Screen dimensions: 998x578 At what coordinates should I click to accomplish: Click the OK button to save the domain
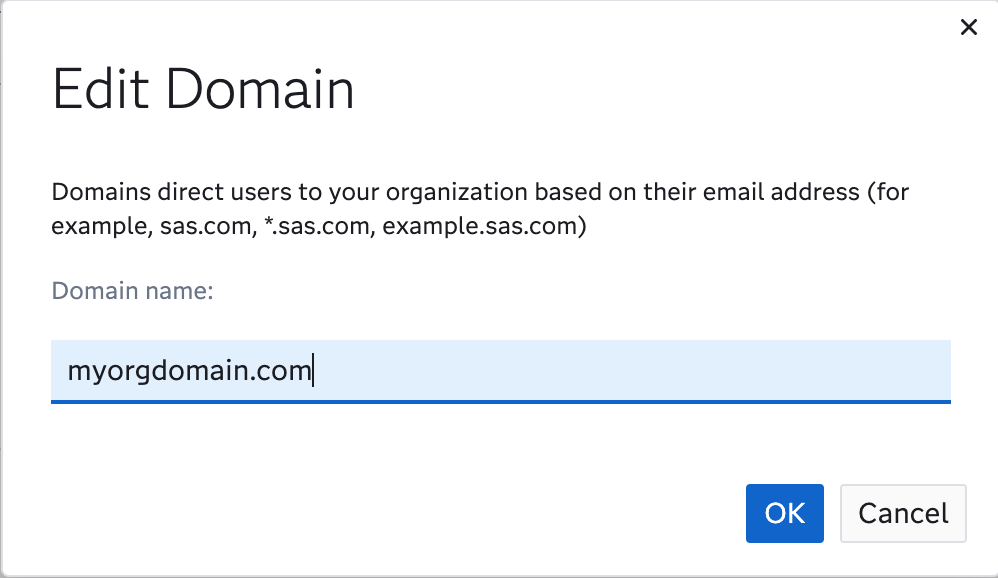click(x=784, y=513)
